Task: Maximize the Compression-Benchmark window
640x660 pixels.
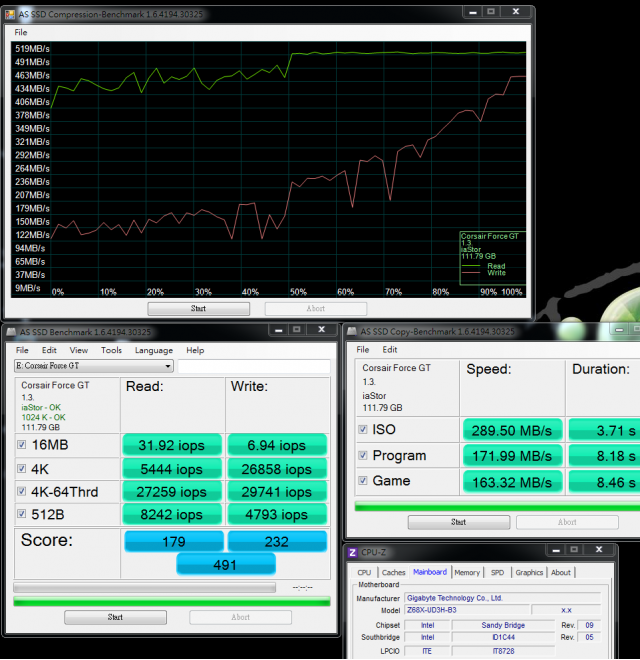Action: click(x=491, y=12)
